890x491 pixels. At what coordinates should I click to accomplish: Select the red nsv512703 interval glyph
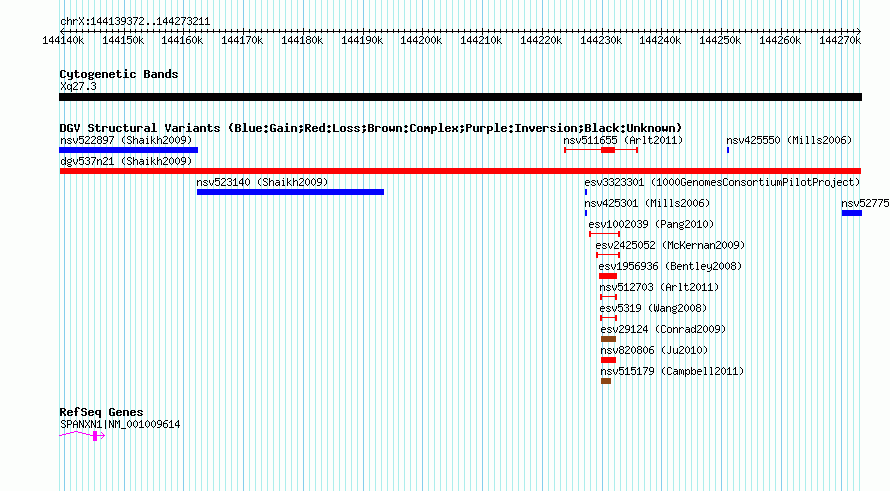pos(608,297)
